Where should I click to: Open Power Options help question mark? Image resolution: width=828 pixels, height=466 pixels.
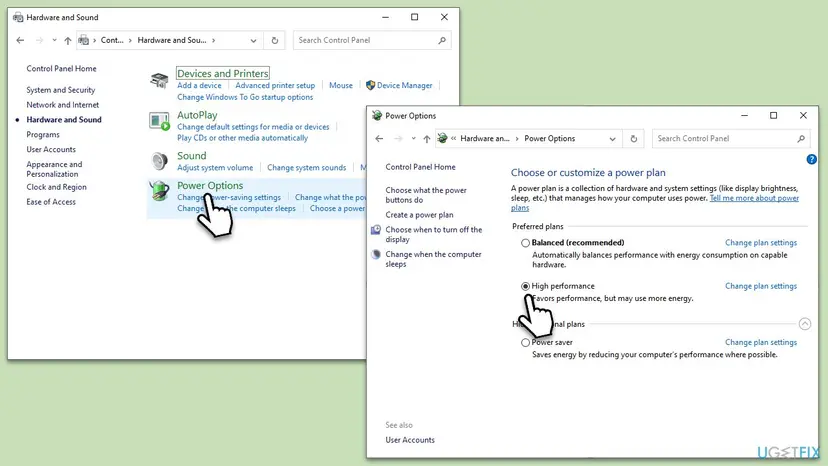812,159
